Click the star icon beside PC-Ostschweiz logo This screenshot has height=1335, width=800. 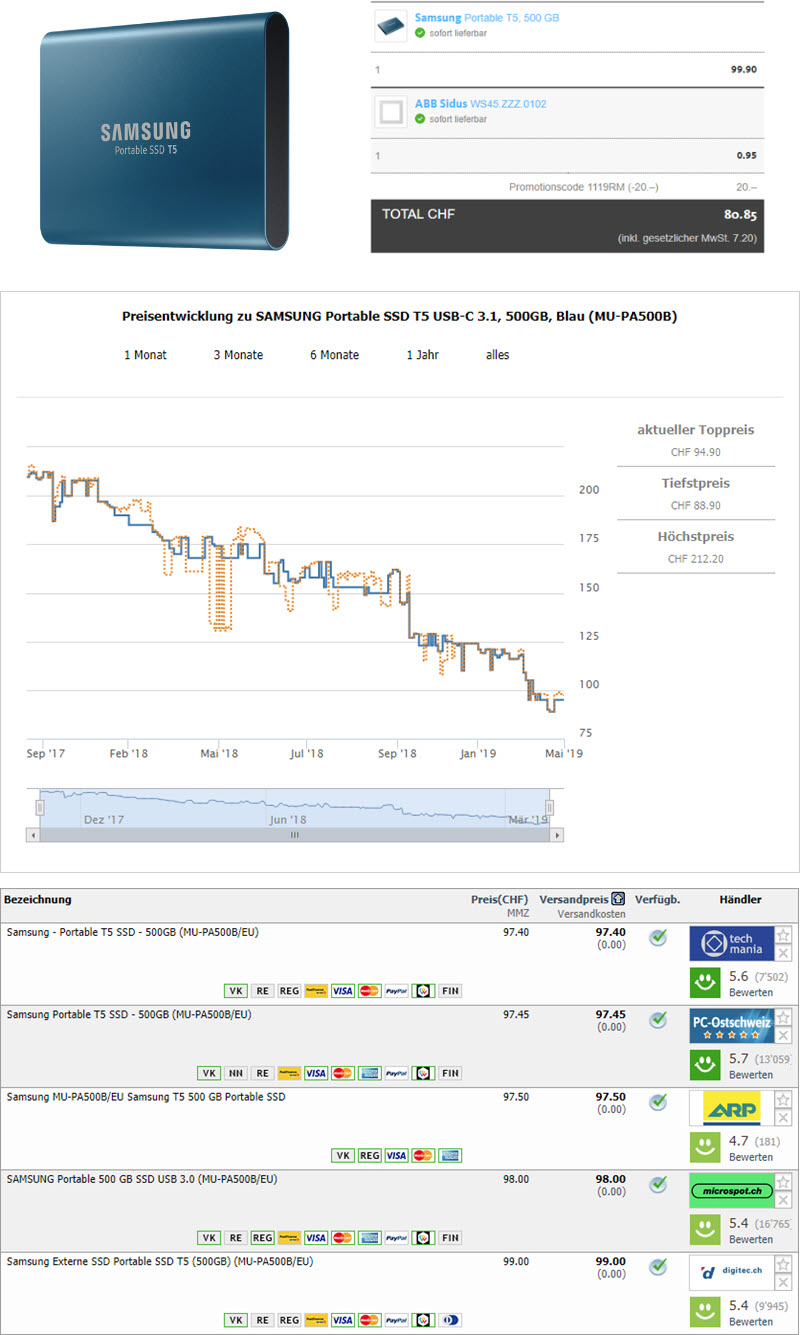pos(783,1017)
